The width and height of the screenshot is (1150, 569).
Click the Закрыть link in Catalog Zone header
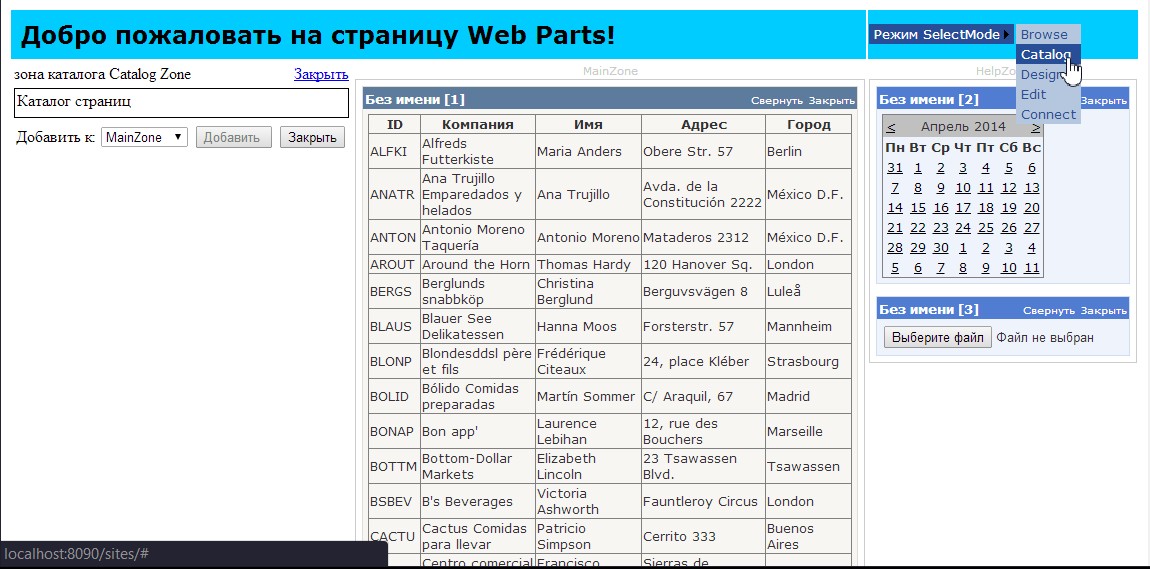pos(321,74)
